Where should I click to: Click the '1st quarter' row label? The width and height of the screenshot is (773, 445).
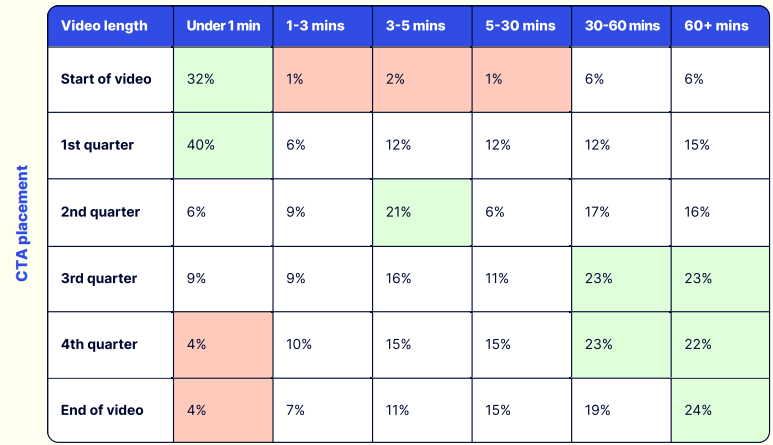[98, 145]
